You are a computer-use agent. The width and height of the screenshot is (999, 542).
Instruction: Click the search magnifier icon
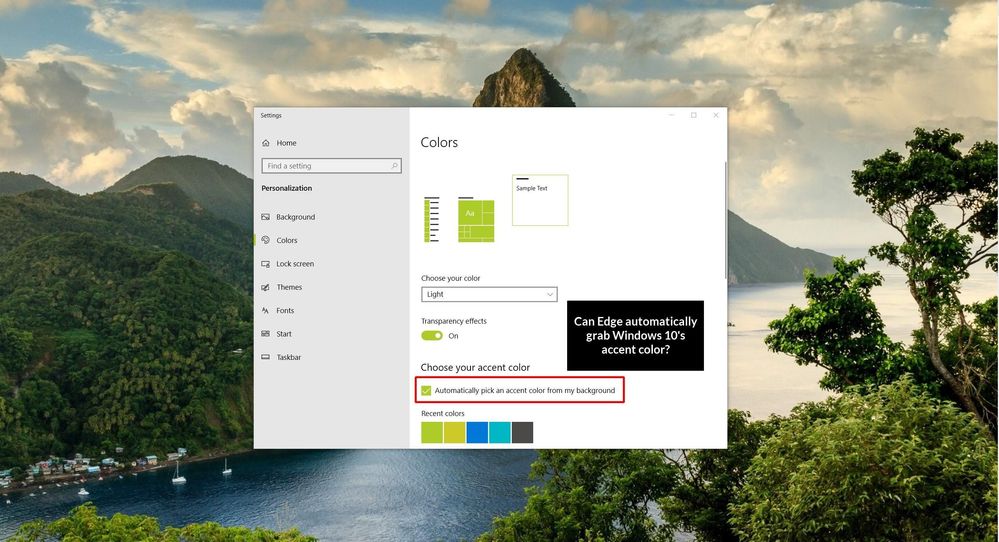[394, 166]
